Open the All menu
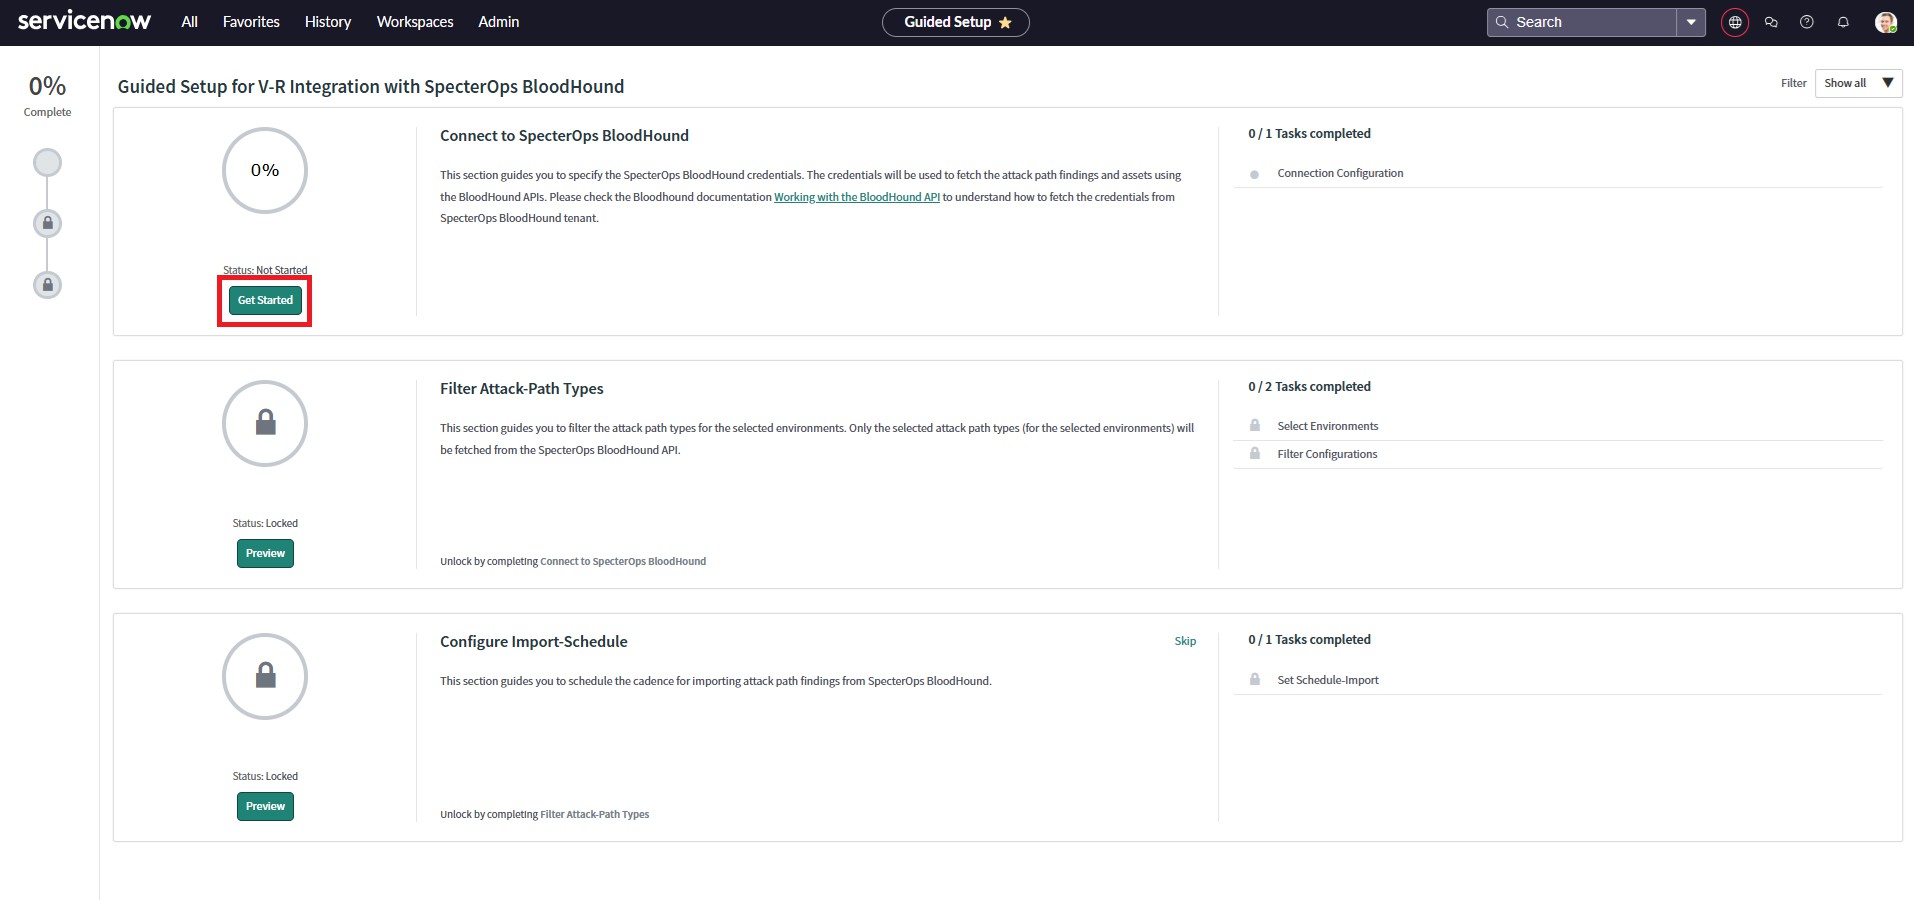Image resolution: width=1914 pixels, height=900 pixels. [x=189, y=22]
